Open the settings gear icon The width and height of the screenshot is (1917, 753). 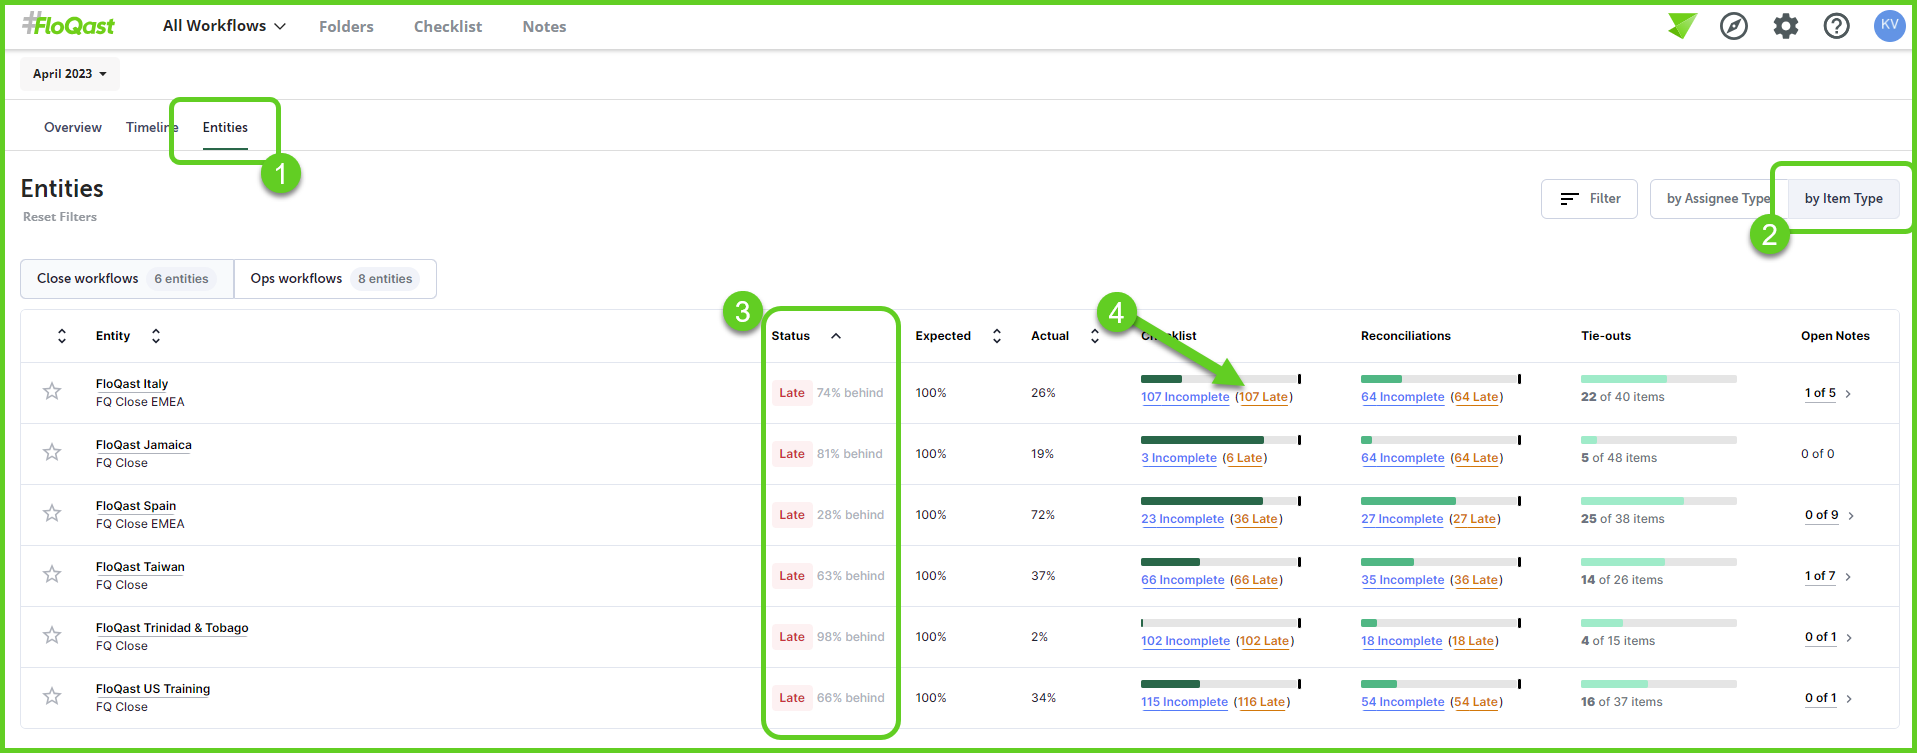(x=1785, y=26)
